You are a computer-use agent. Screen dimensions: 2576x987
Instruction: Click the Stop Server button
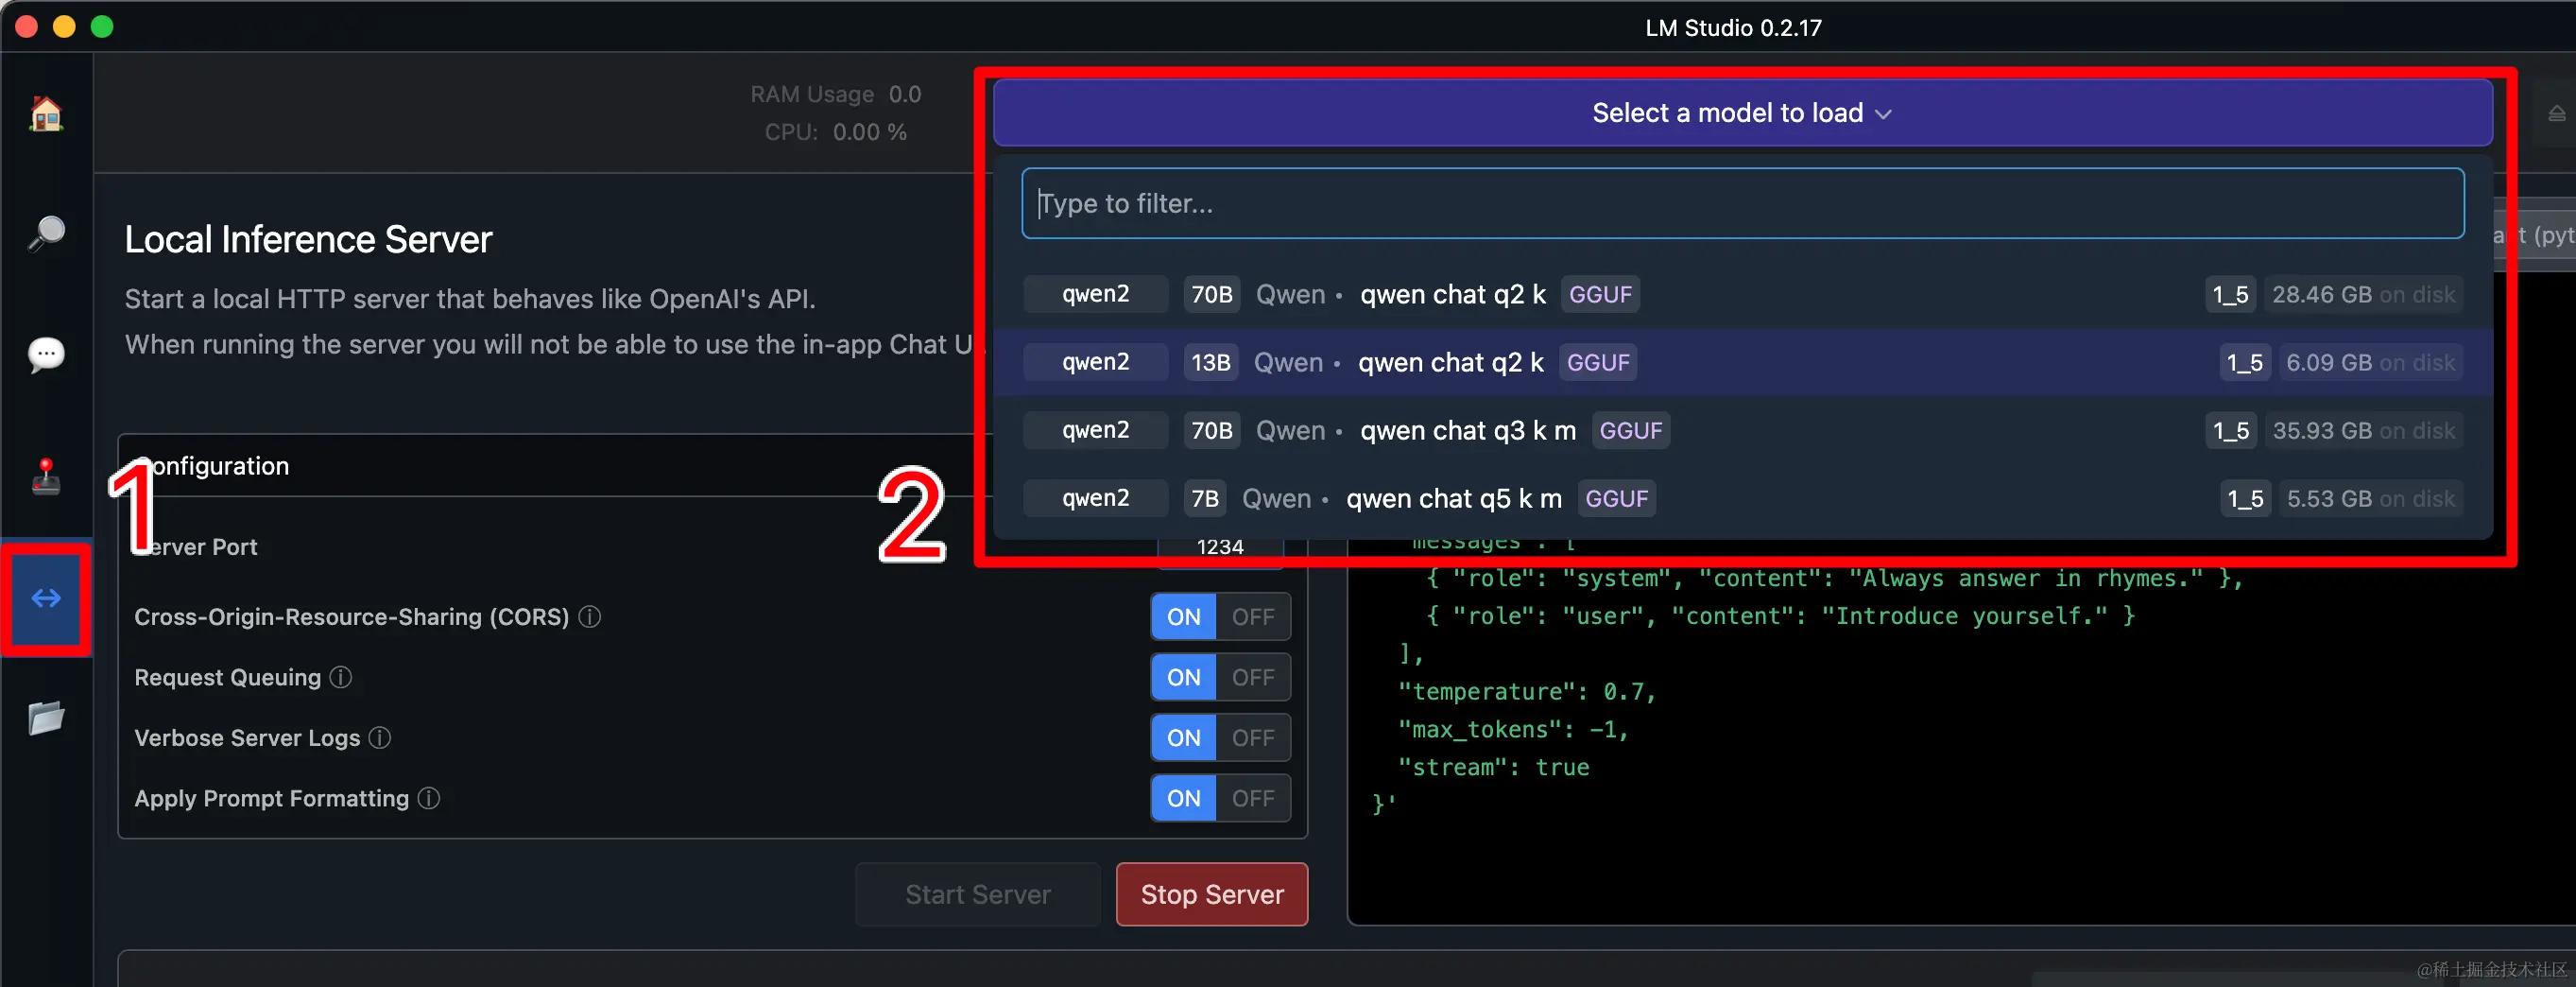(x=1212, y=894)
